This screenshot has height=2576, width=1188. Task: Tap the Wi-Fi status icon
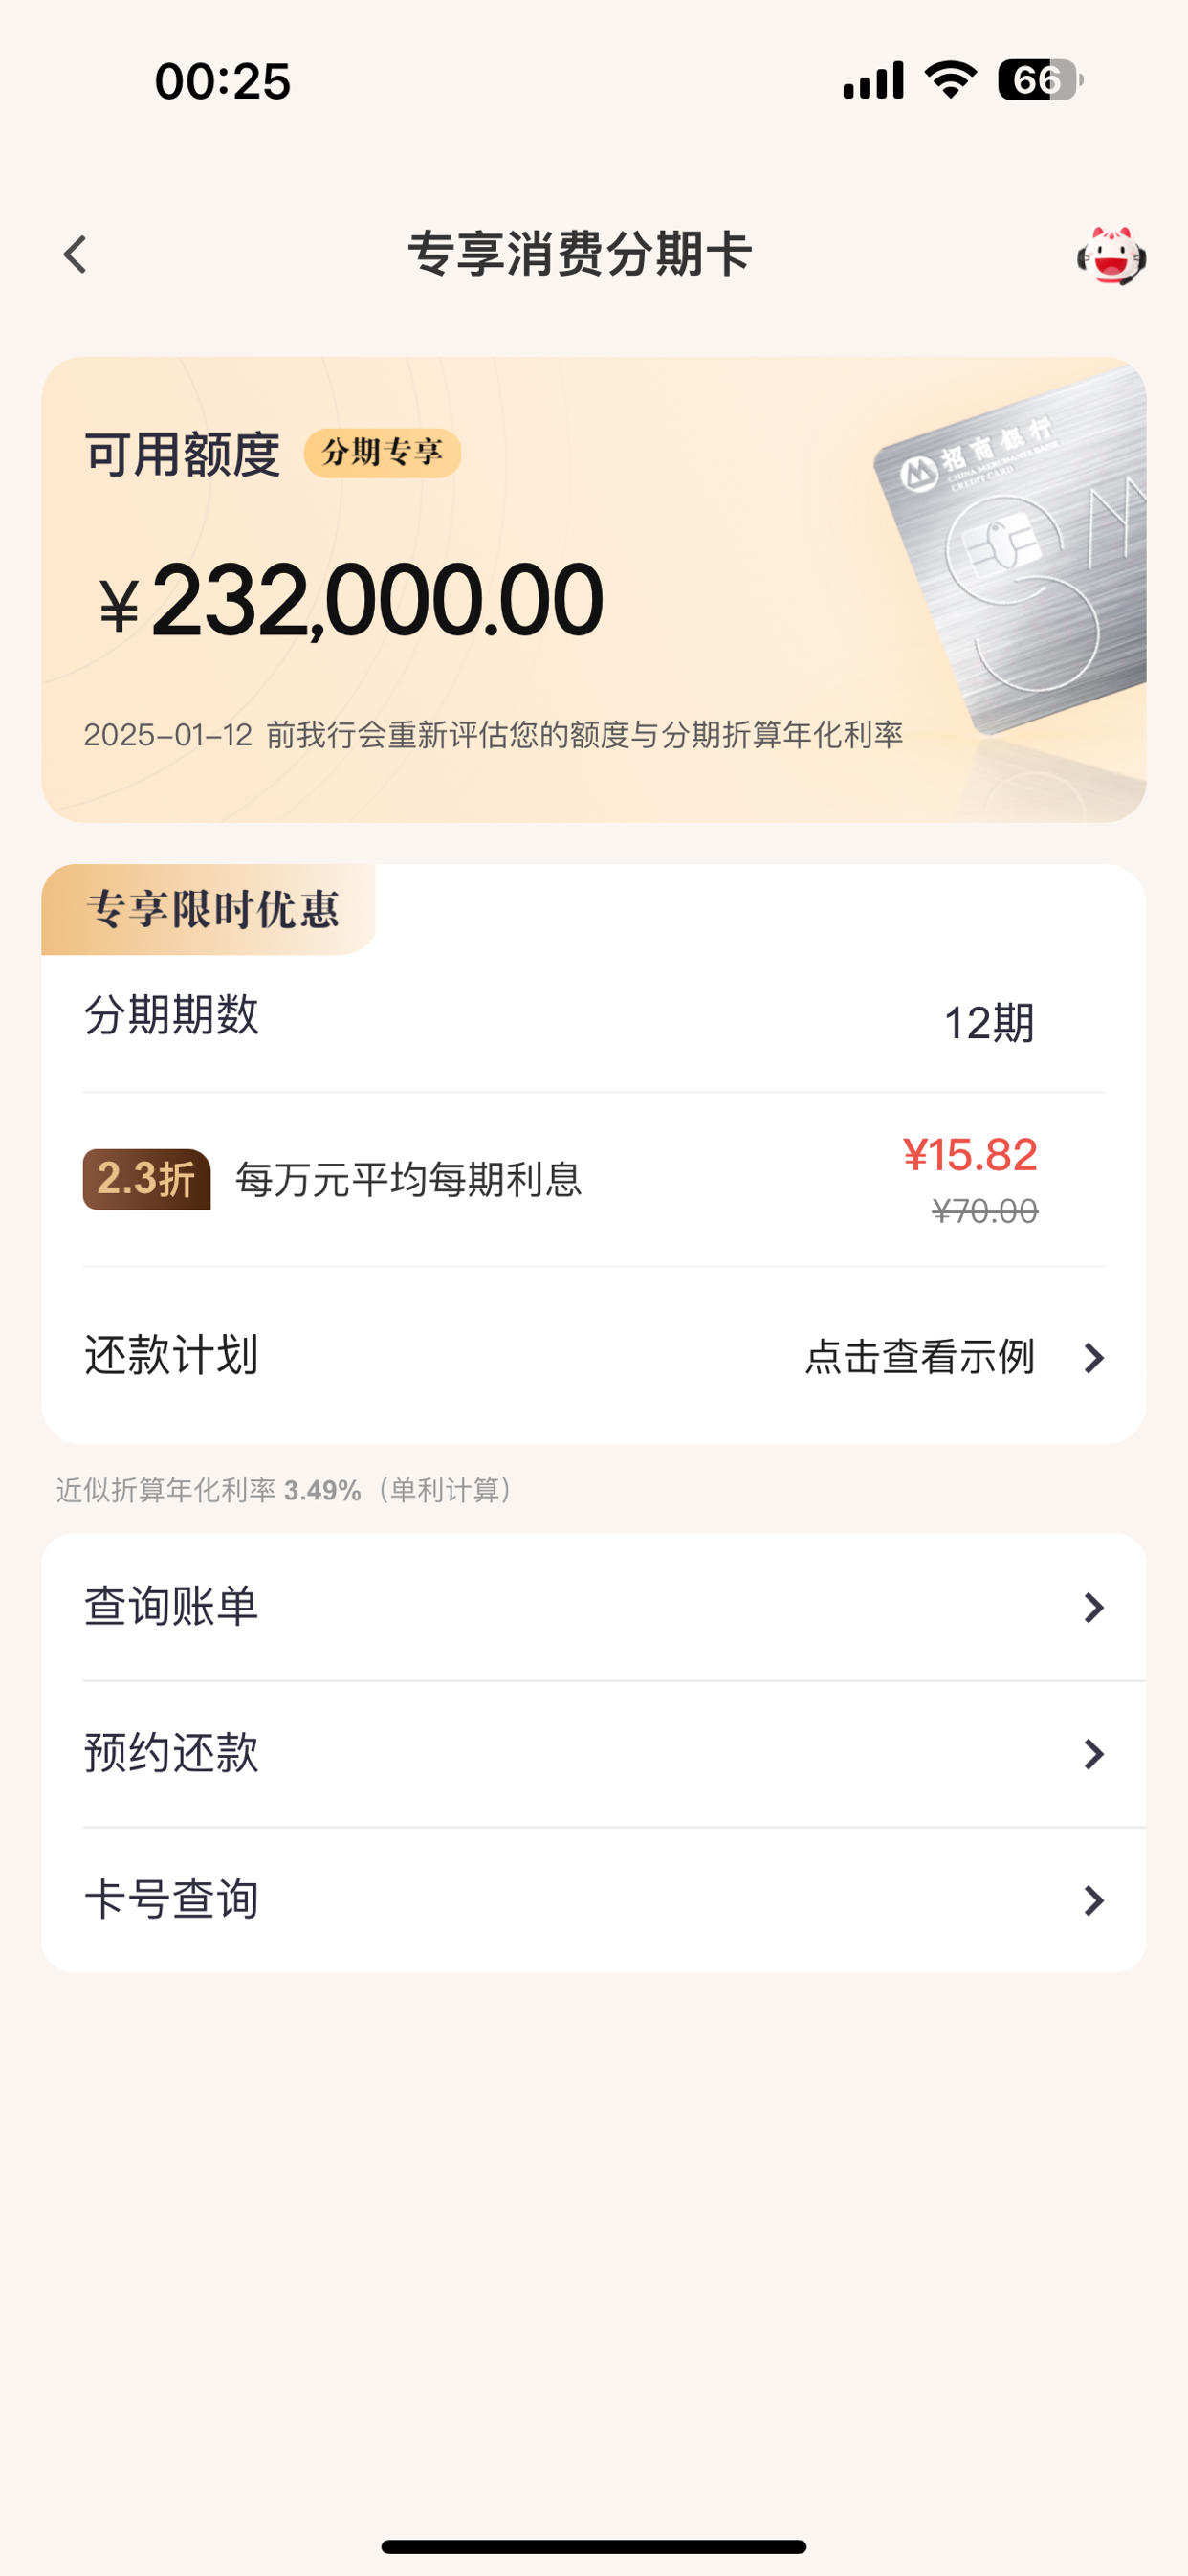pos(950,79)
